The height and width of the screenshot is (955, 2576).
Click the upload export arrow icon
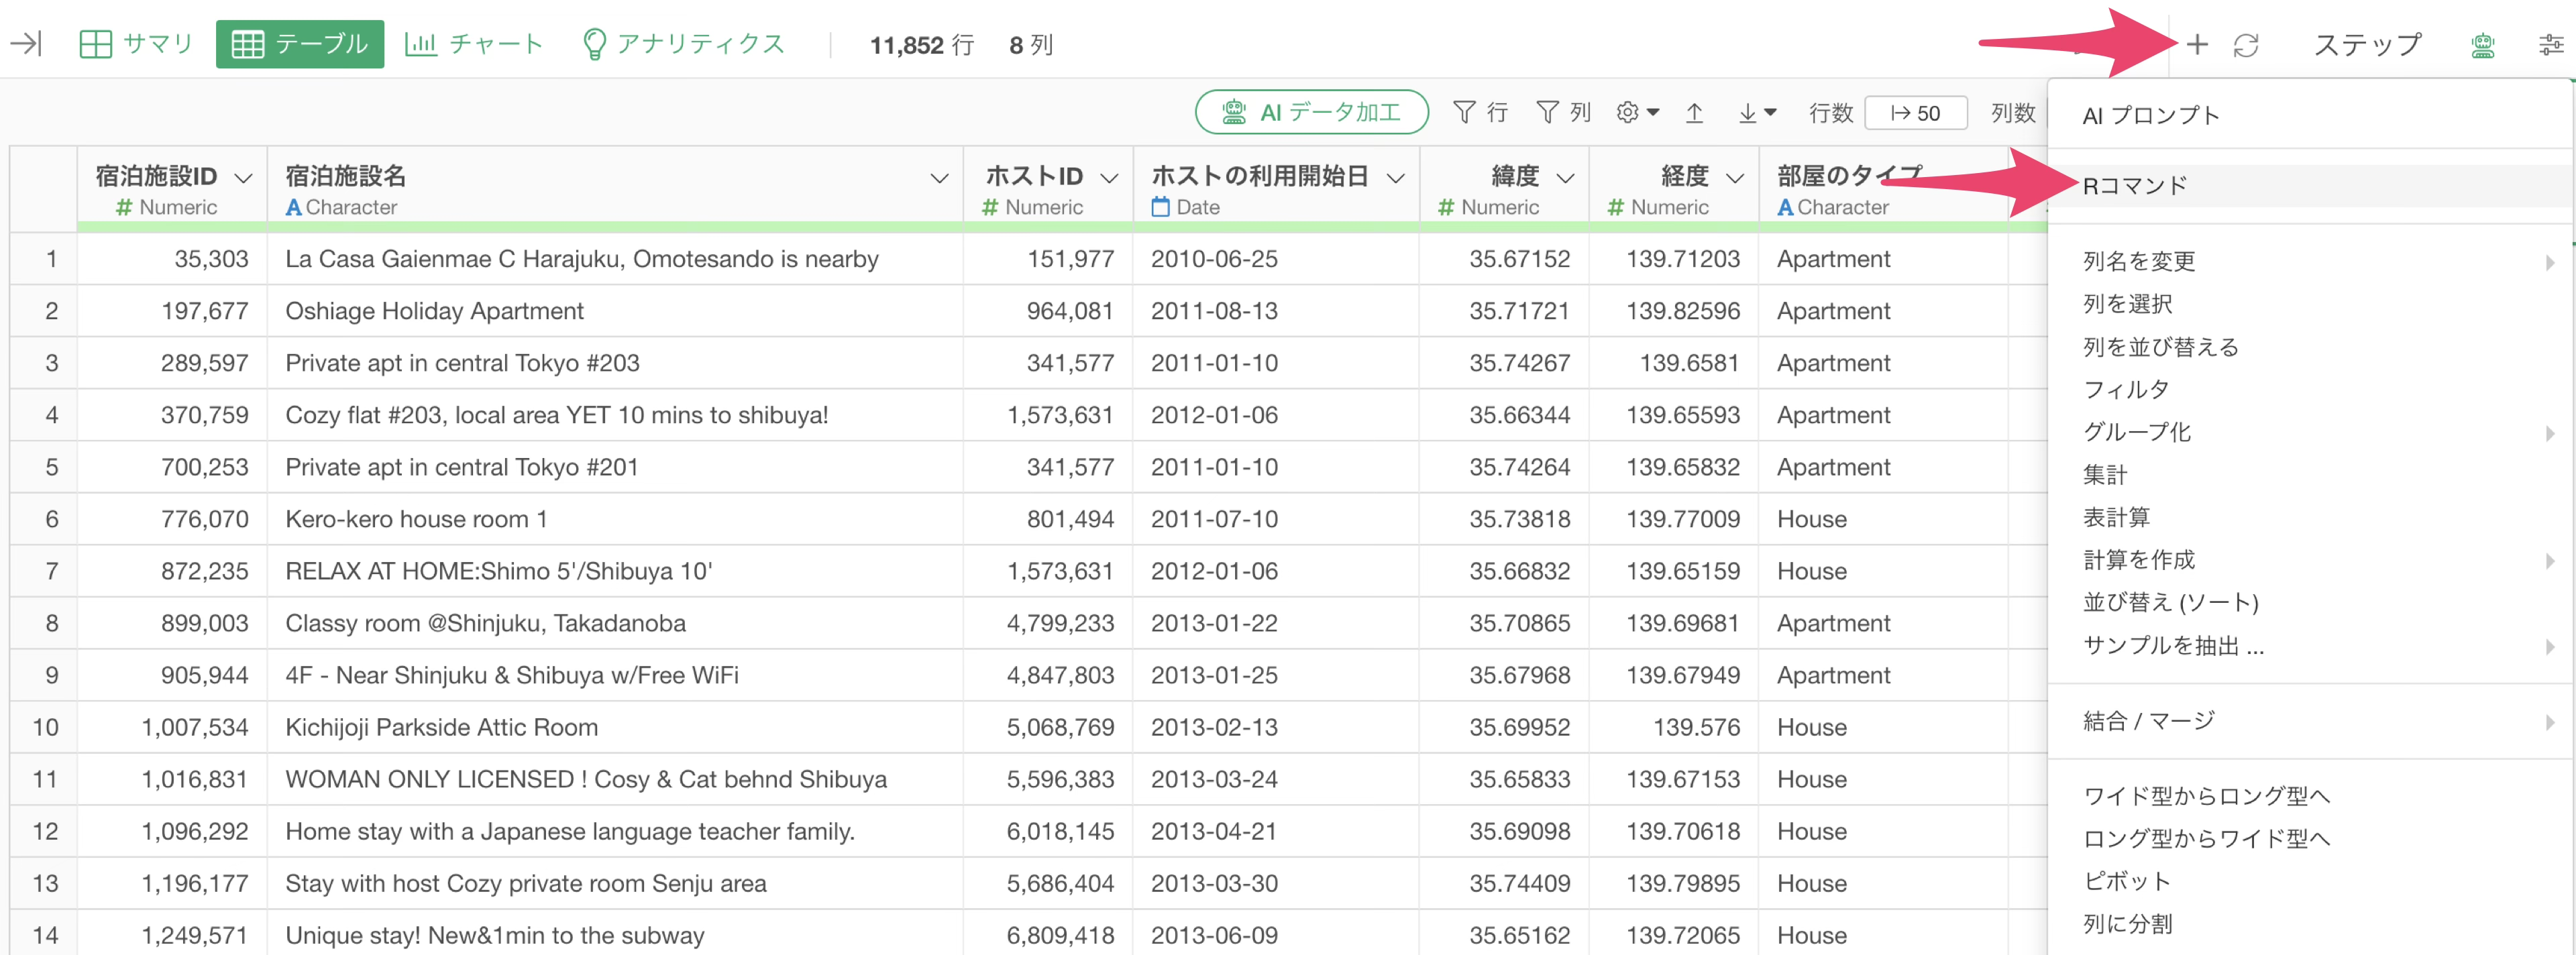pyautogui.click(x=1694, y=113)
